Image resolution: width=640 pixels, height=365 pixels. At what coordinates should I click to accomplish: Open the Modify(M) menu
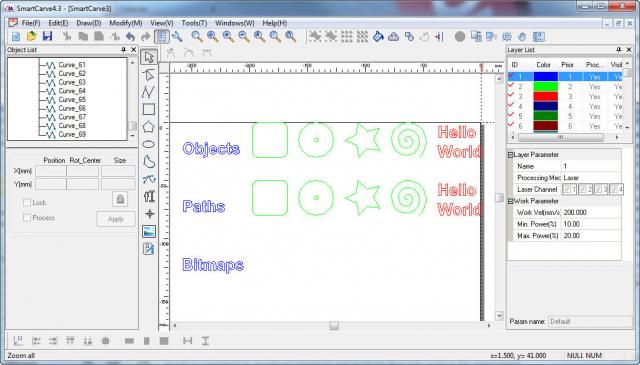(x=126, y=23)
